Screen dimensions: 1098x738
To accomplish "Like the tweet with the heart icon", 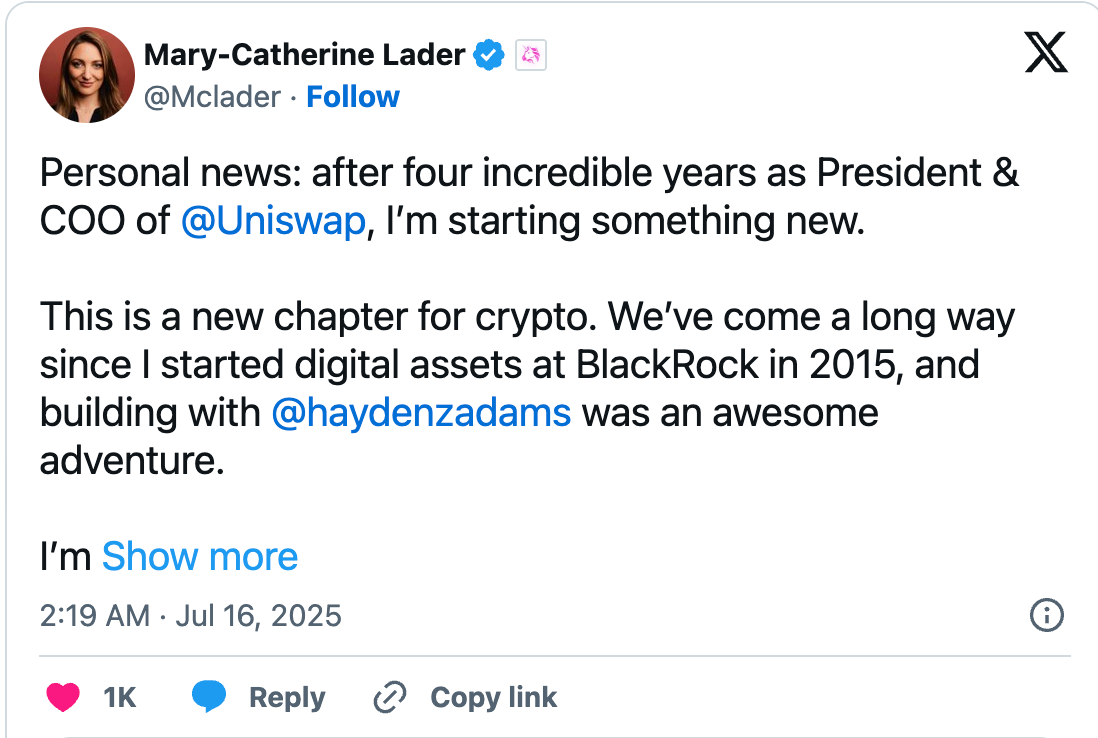I will pyautogui.click(x=63, y=697).
